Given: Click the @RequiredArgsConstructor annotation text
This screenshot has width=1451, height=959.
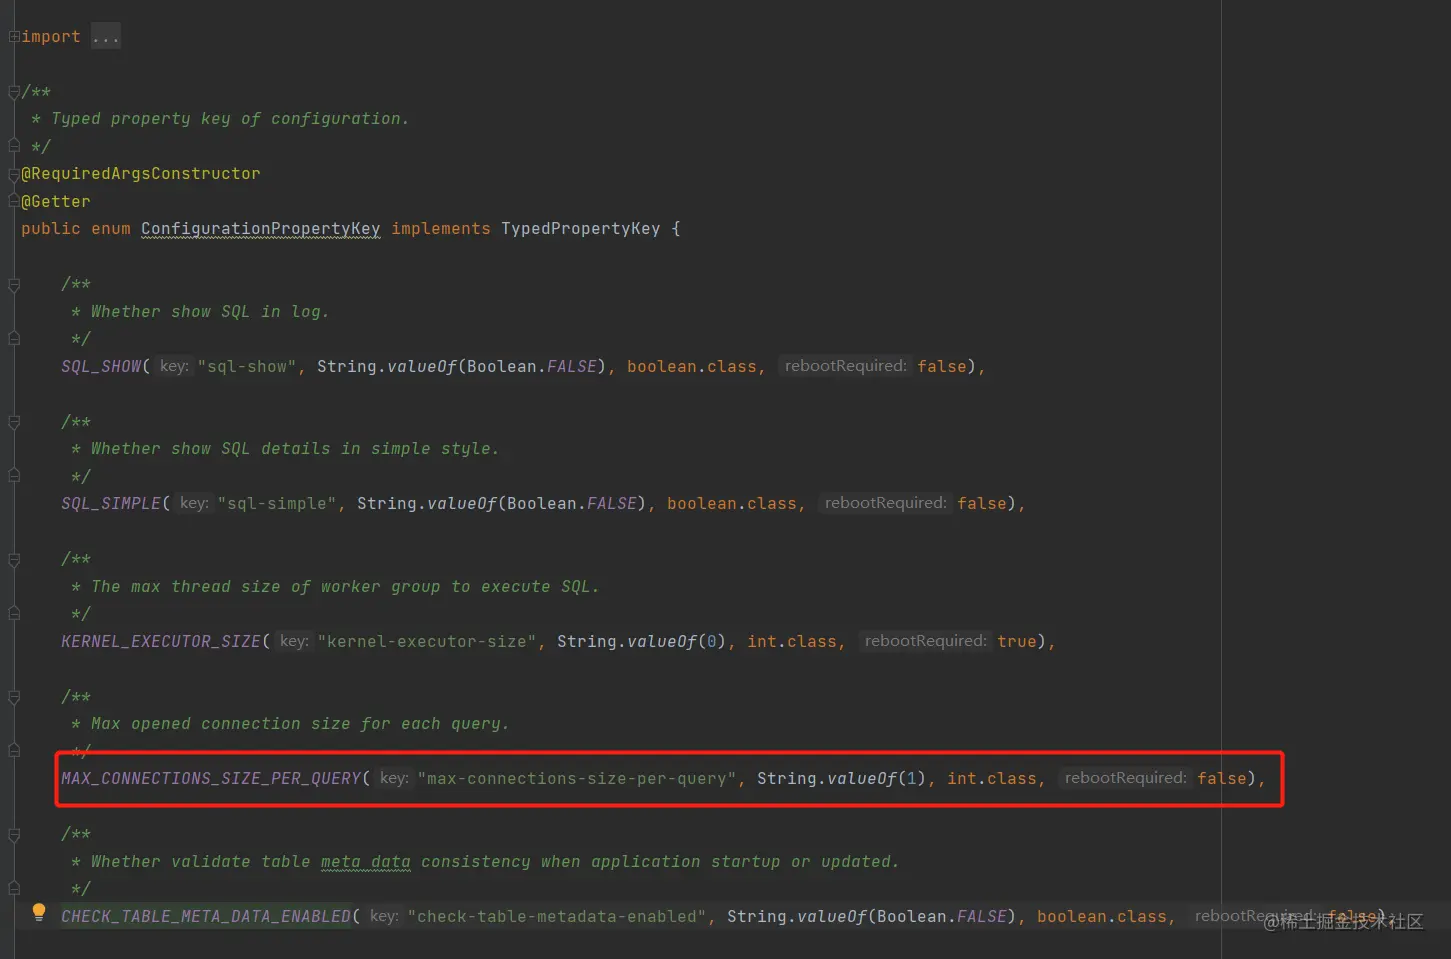Looking at the screenshot, I should (x=141, y=174).
